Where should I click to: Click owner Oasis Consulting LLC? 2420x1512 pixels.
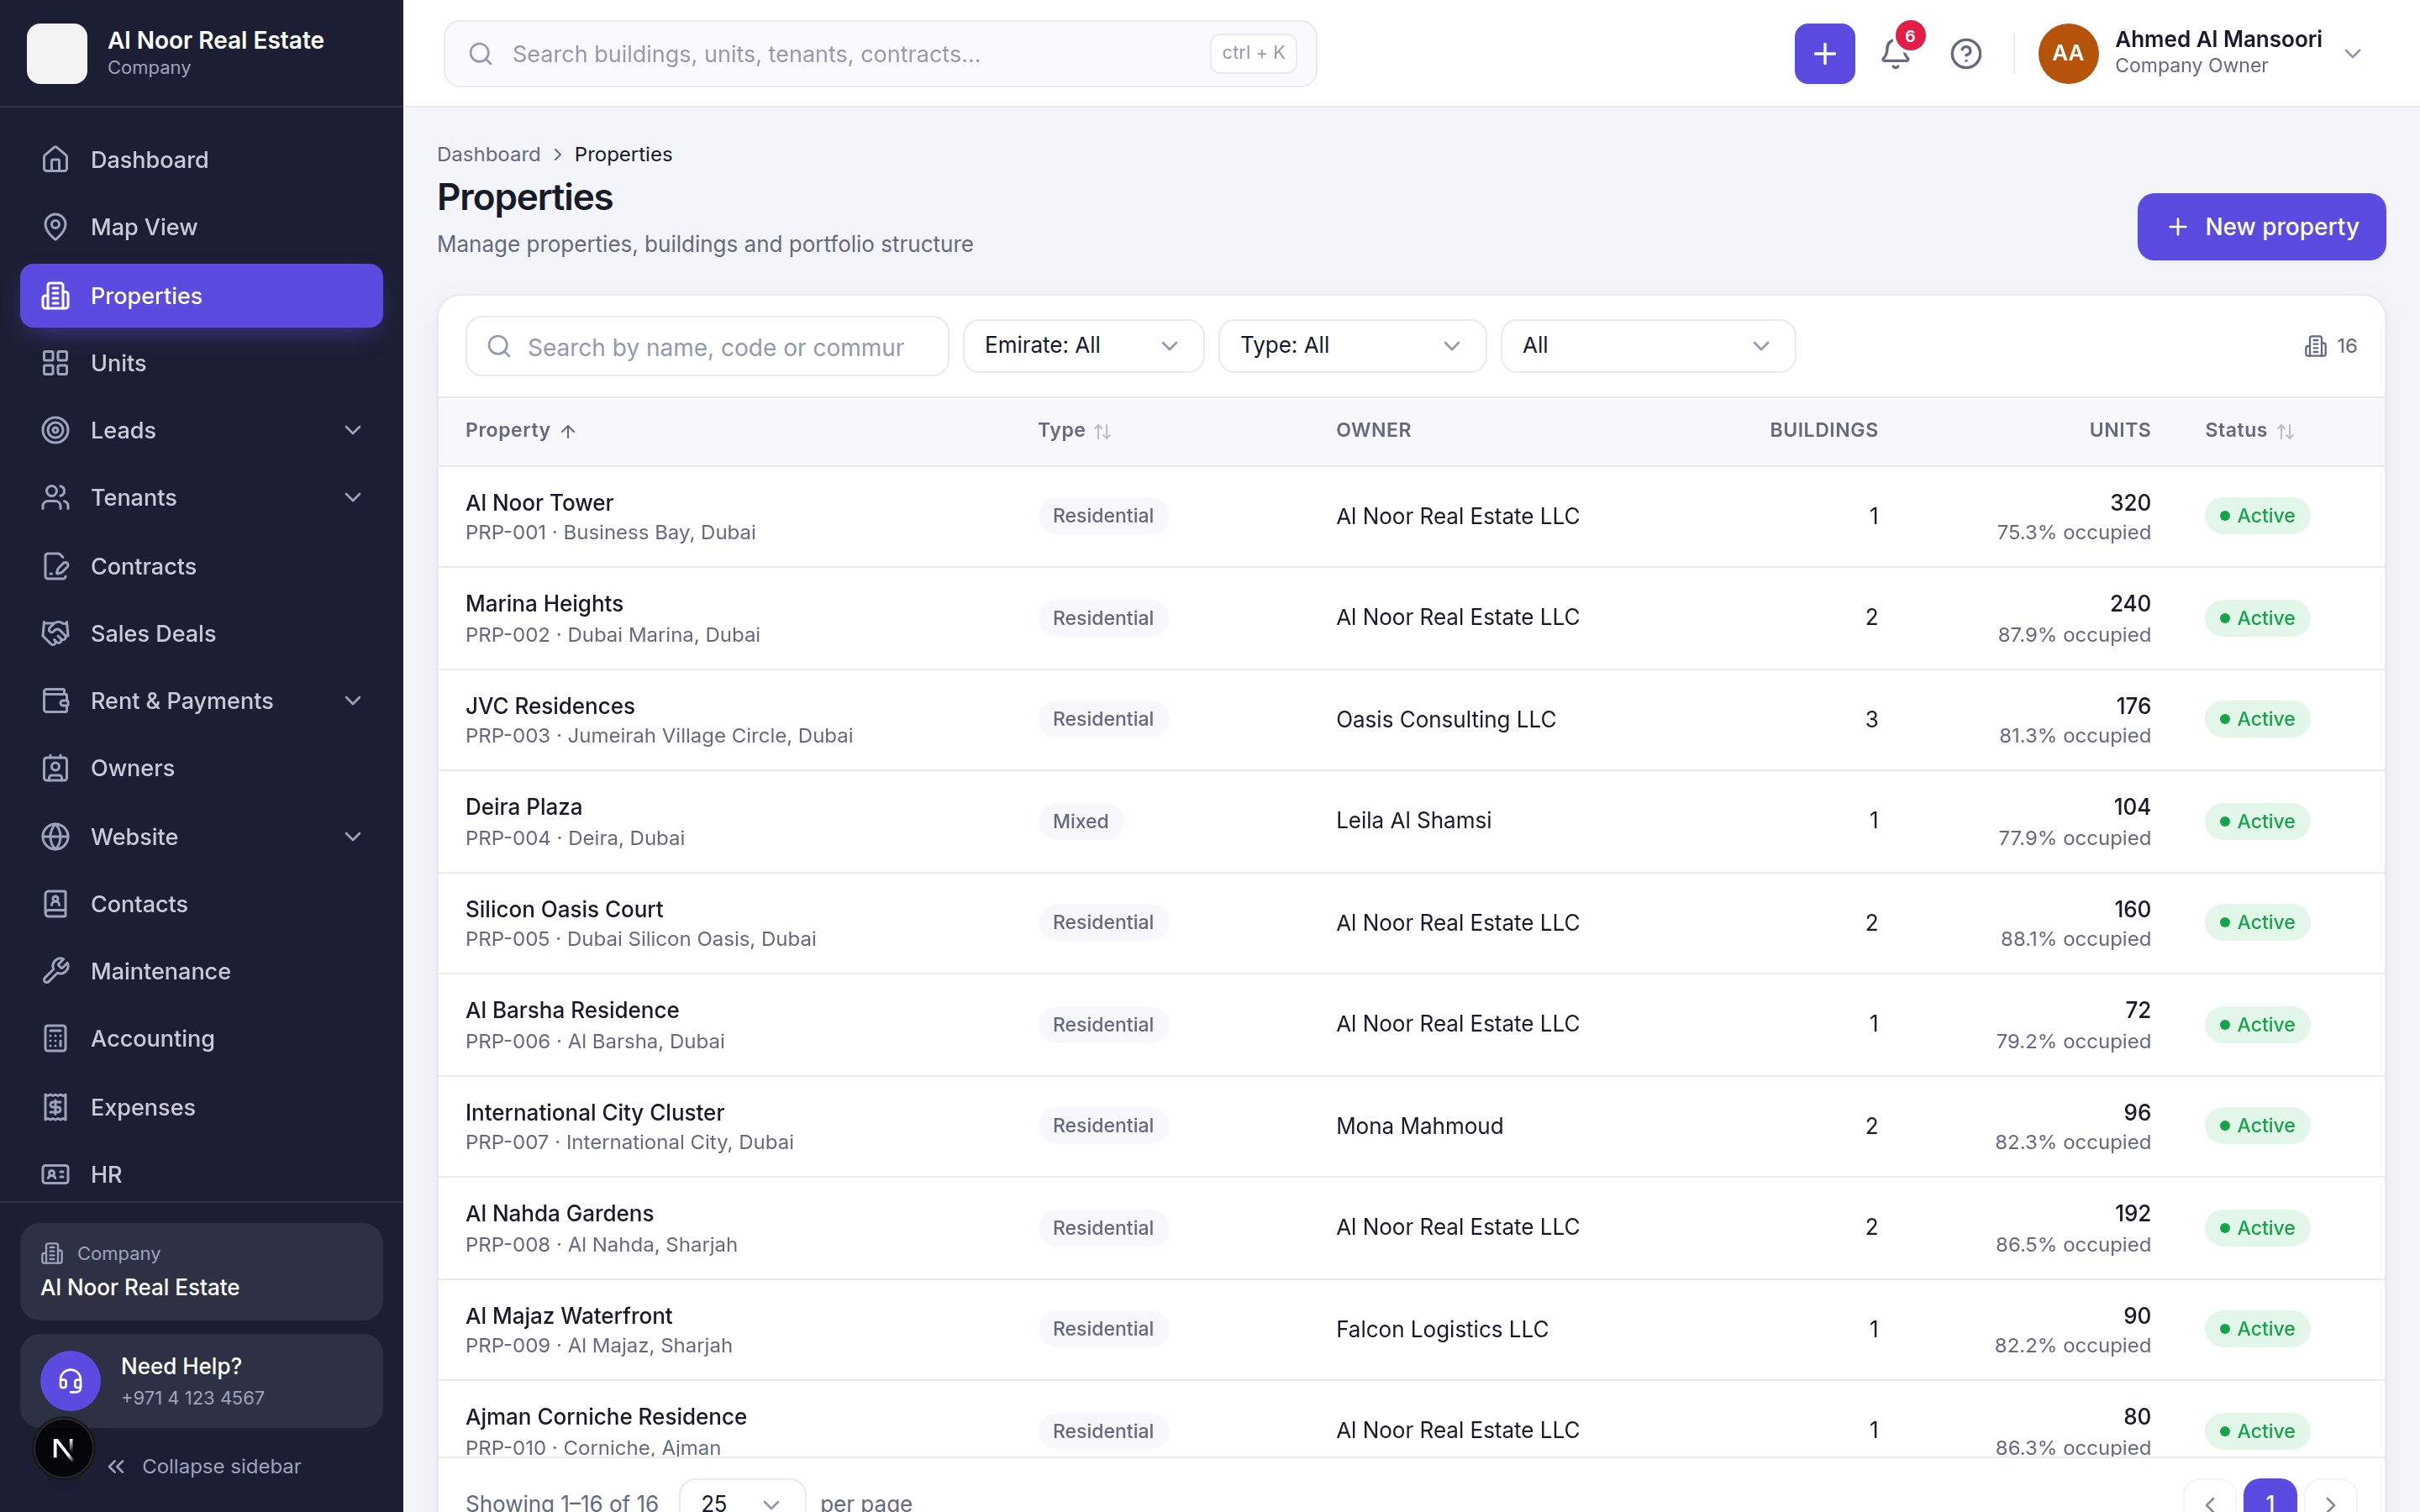(1445, 719)
